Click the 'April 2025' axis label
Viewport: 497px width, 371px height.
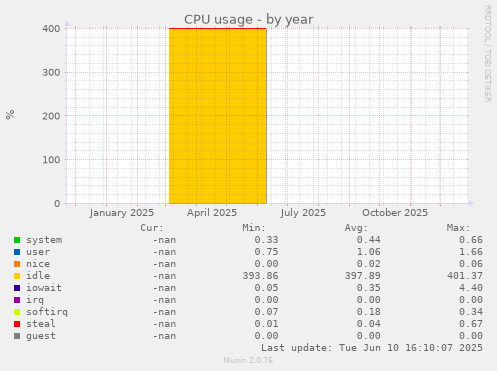[212, 213]
